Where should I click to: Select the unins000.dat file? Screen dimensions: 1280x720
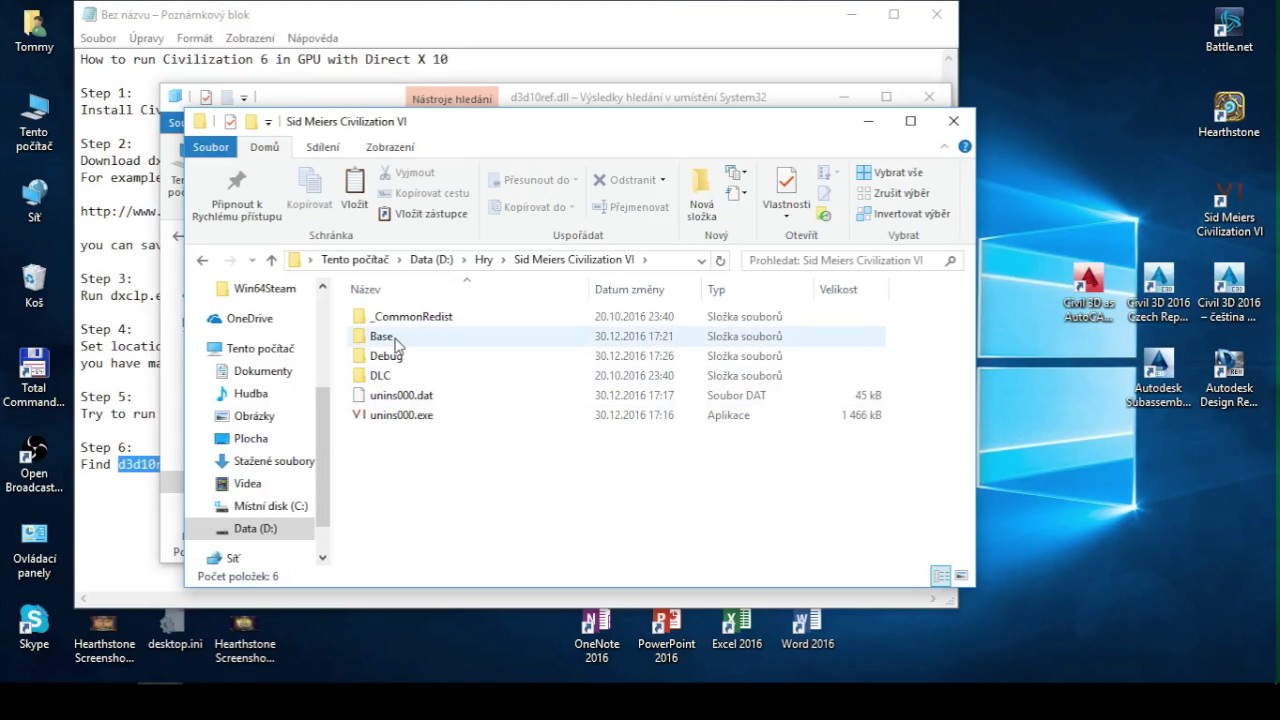click(401, 395)
